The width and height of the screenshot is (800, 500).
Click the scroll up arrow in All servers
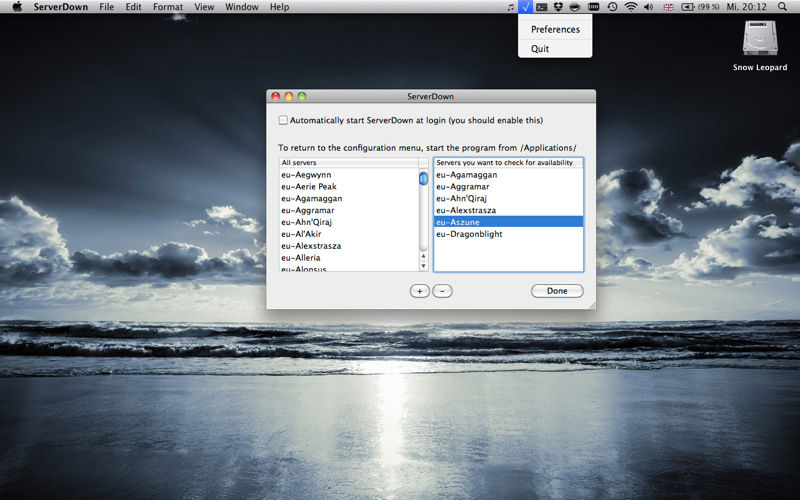click(x=423, y=256)
